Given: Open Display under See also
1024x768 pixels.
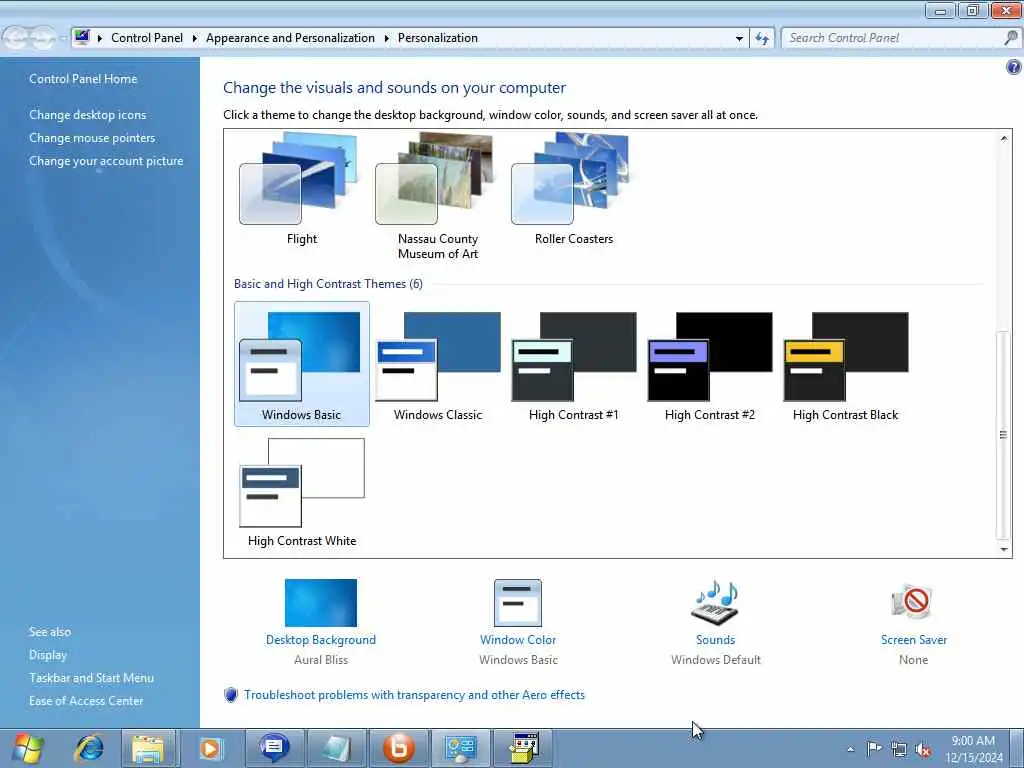Looking at the screenshot, I should point(48,654).
